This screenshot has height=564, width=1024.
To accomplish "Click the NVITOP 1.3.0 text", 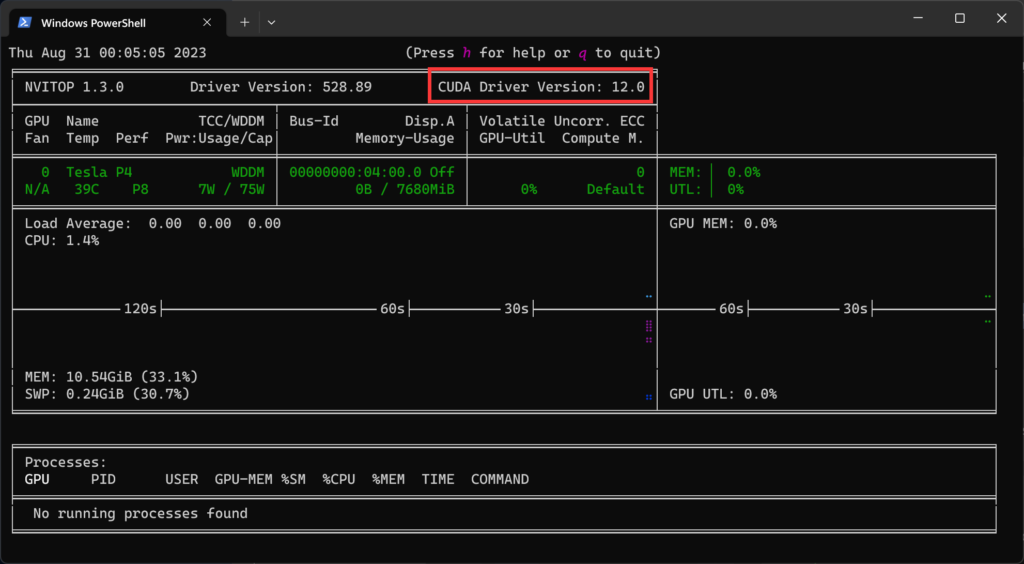I will pos(74,87).
